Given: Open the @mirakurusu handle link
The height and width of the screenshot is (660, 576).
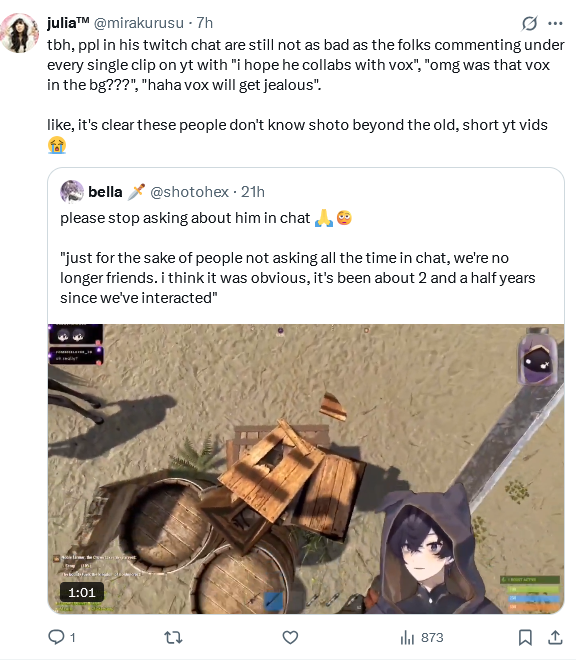Looking at the screenshot, I should coord(139,23).
